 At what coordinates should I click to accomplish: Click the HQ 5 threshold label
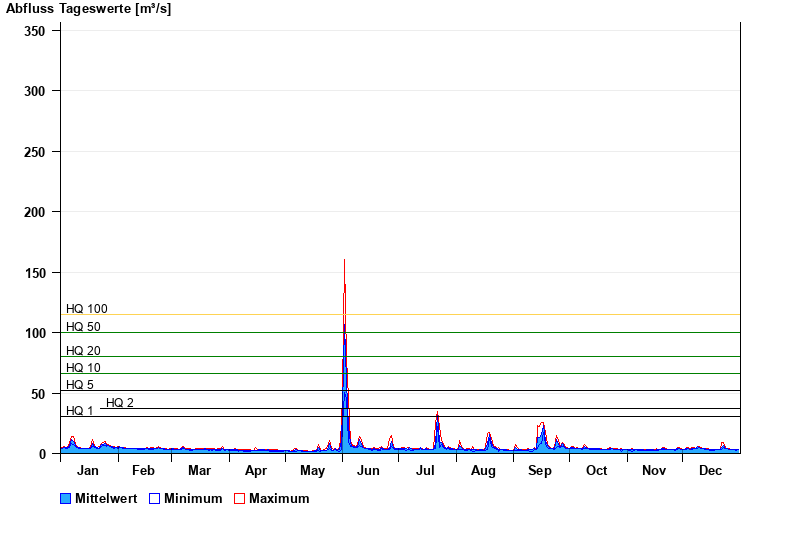coord(80,385)
